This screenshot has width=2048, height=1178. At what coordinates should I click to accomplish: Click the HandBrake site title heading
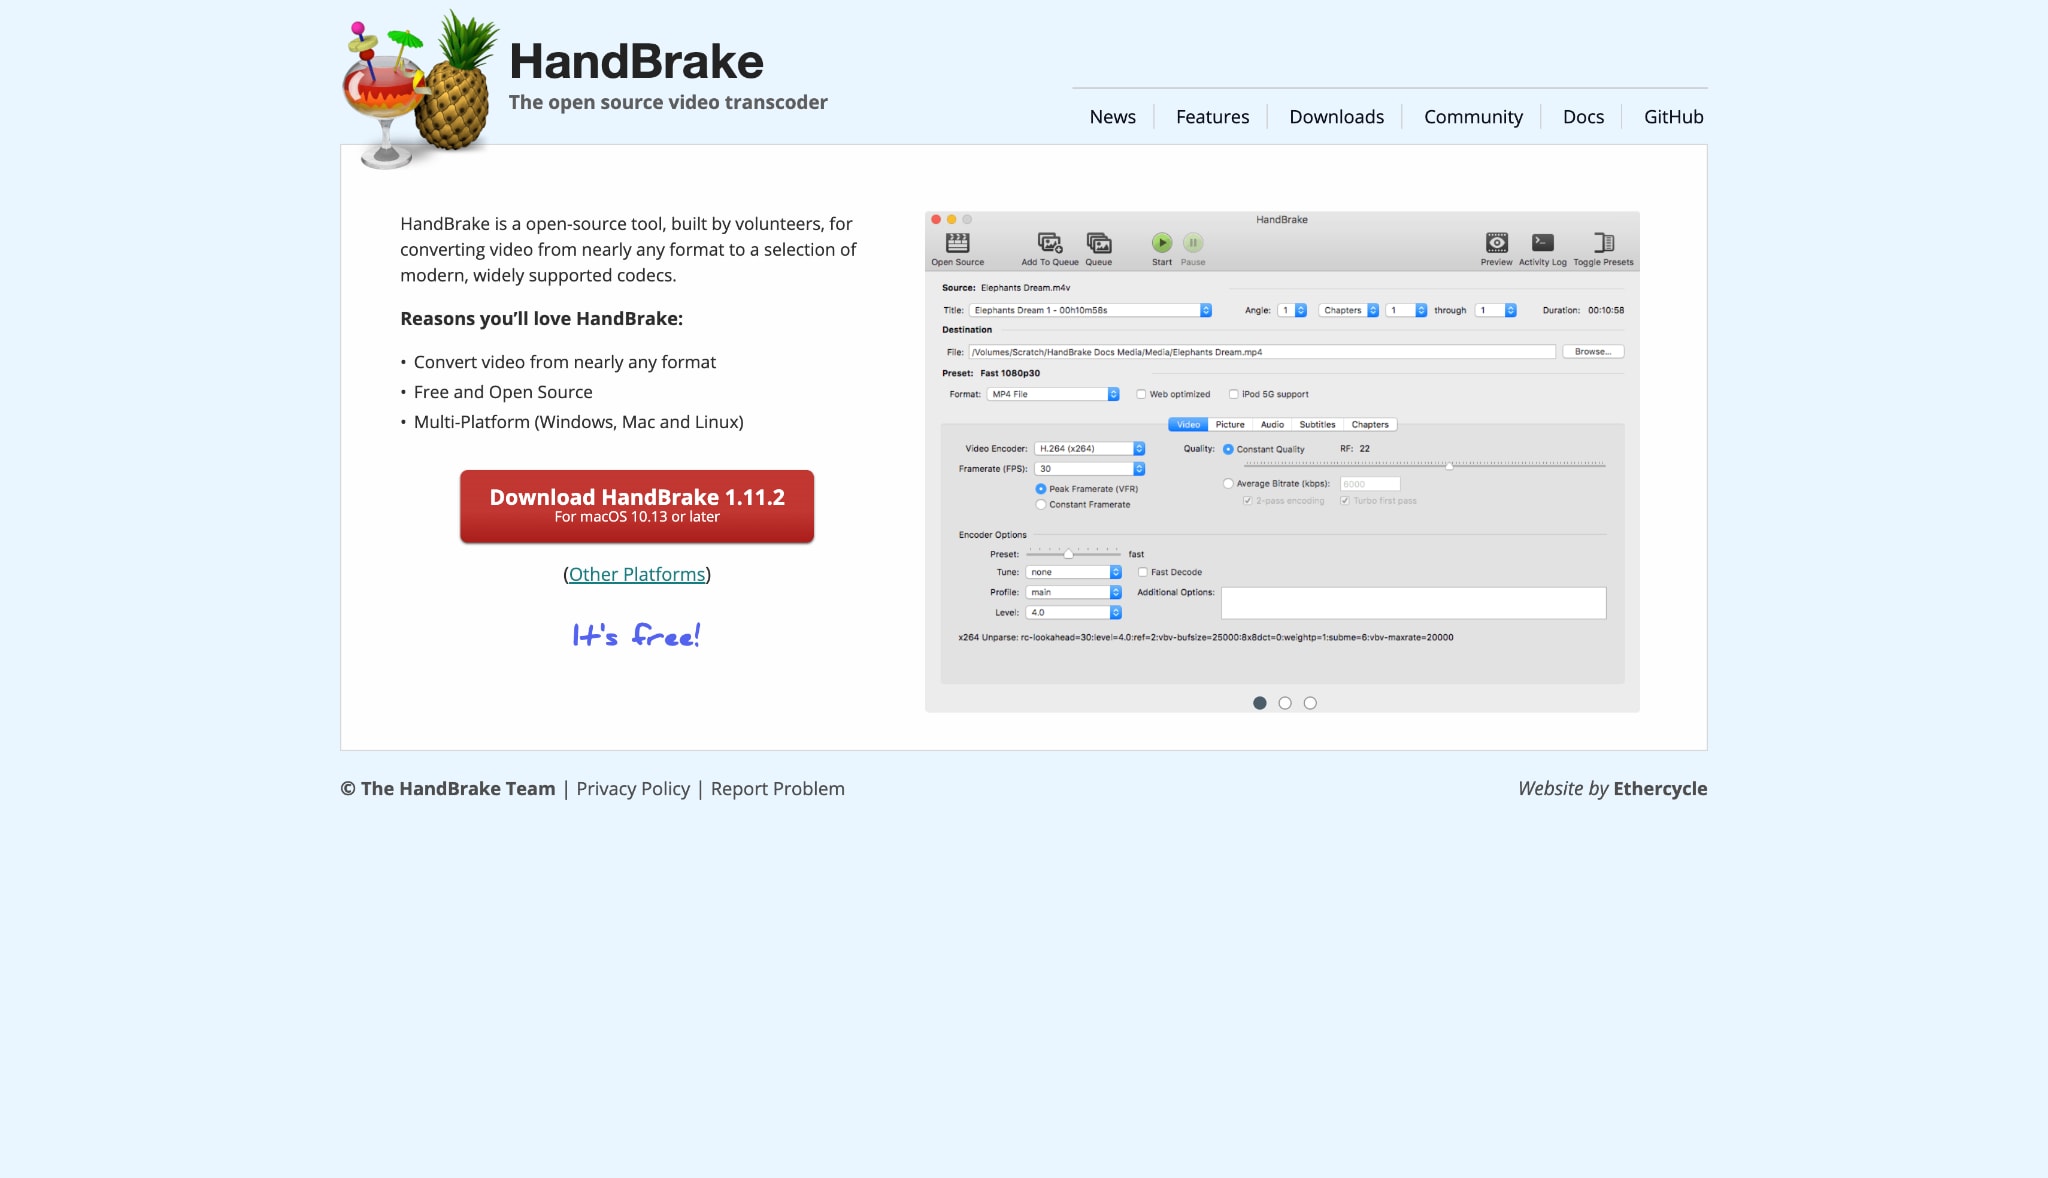coord(636,62)
